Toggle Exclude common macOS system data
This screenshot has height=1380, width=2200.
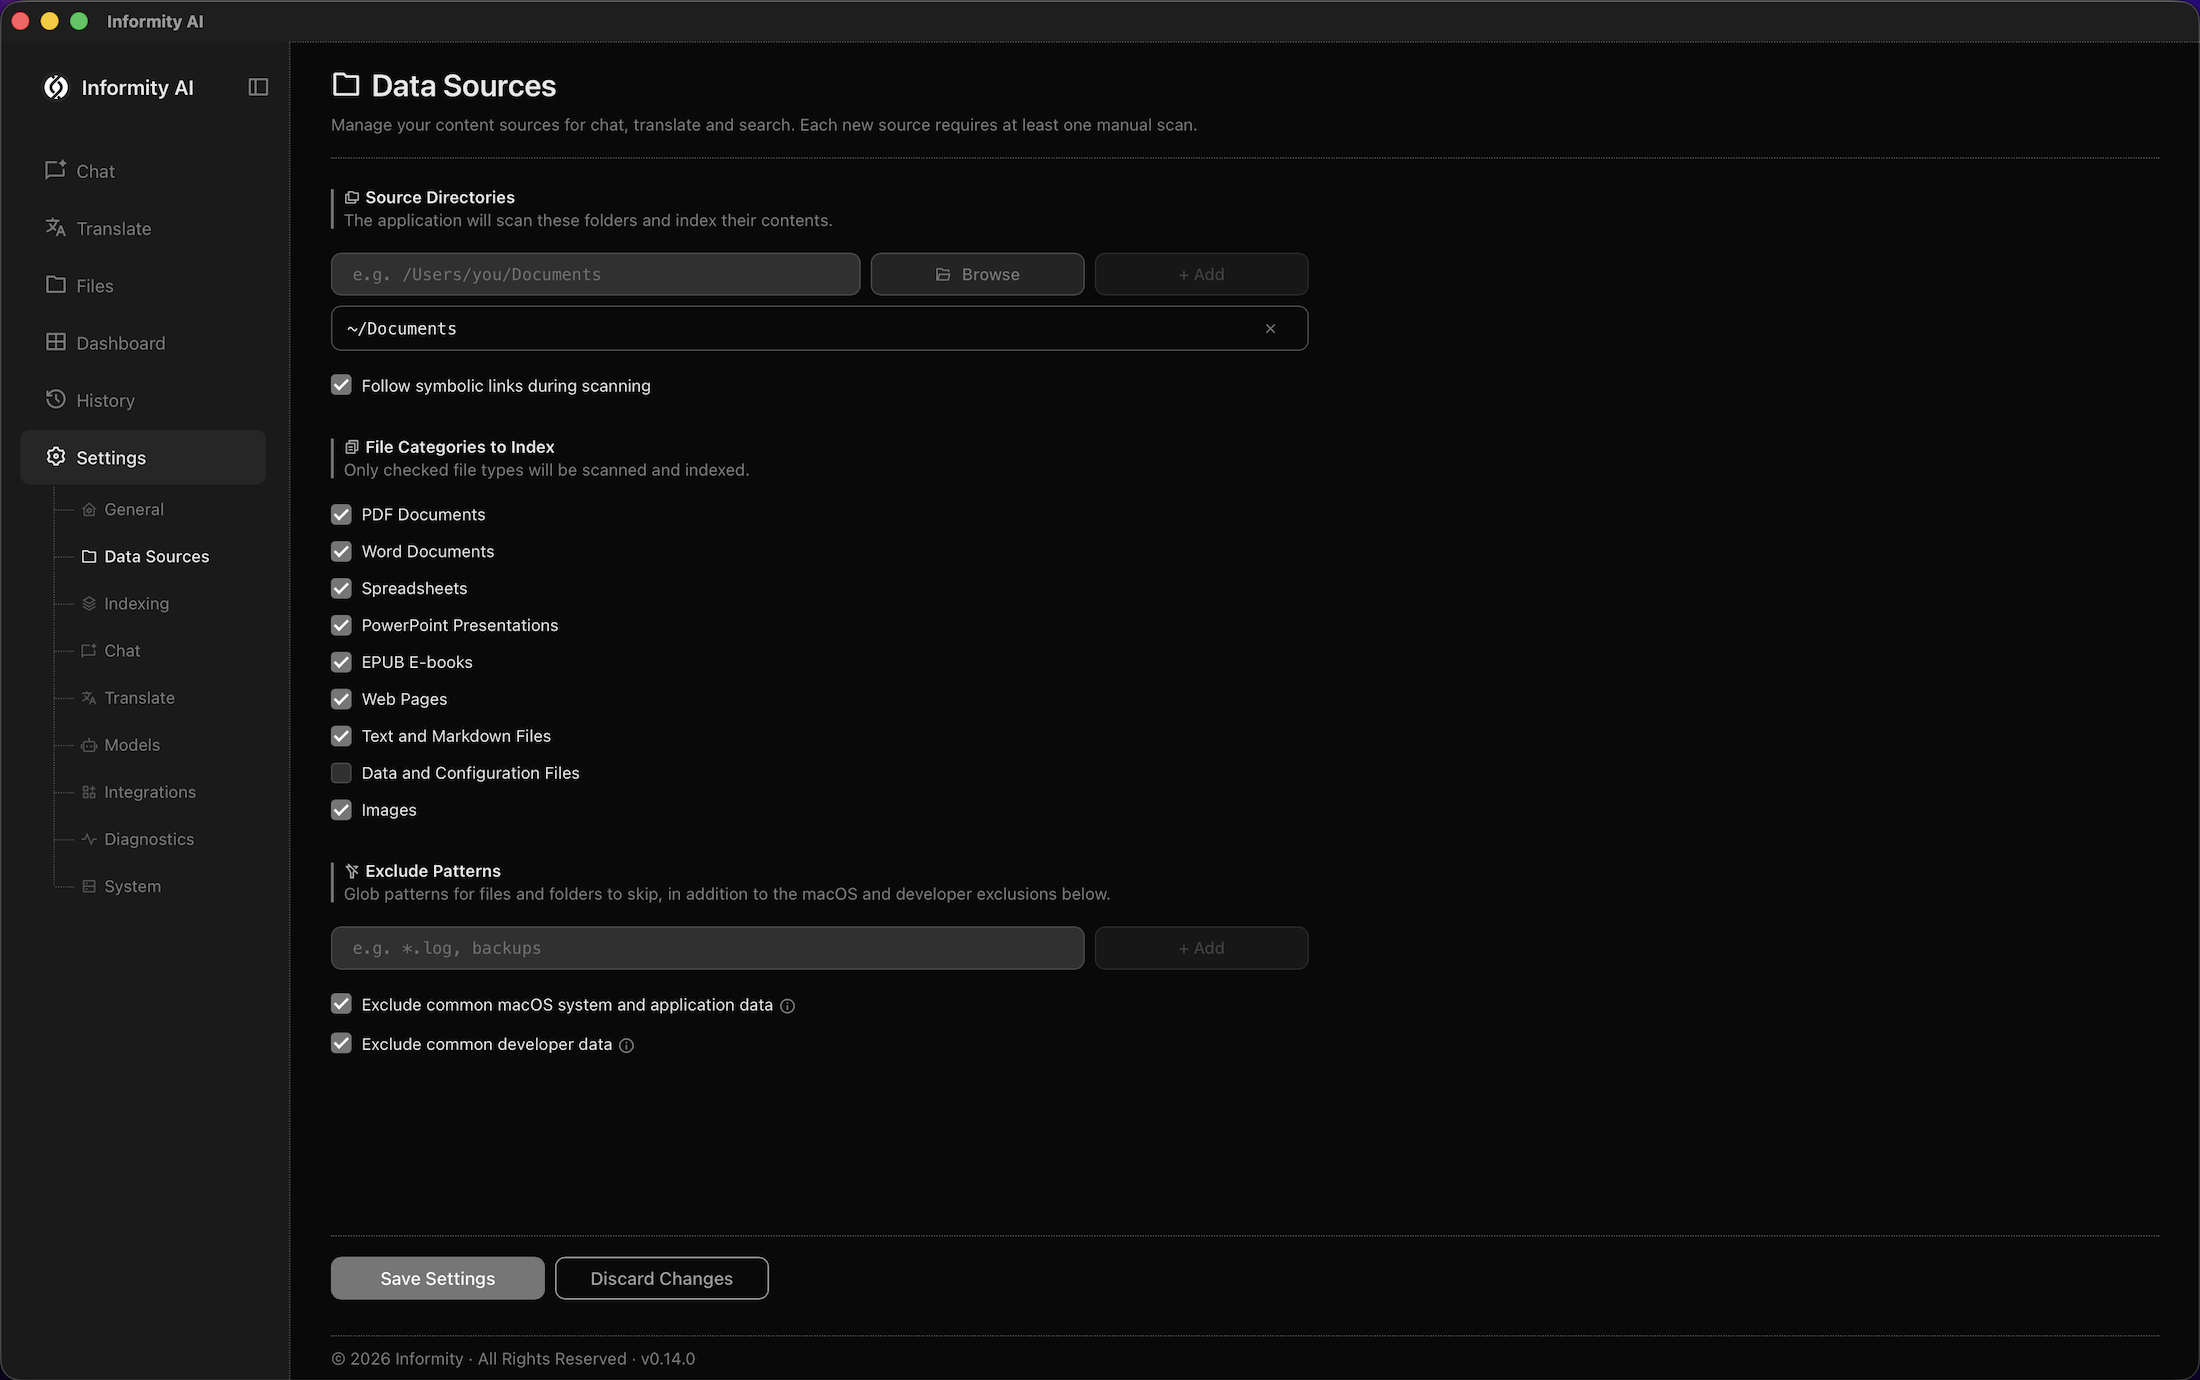coord(341,1004)
